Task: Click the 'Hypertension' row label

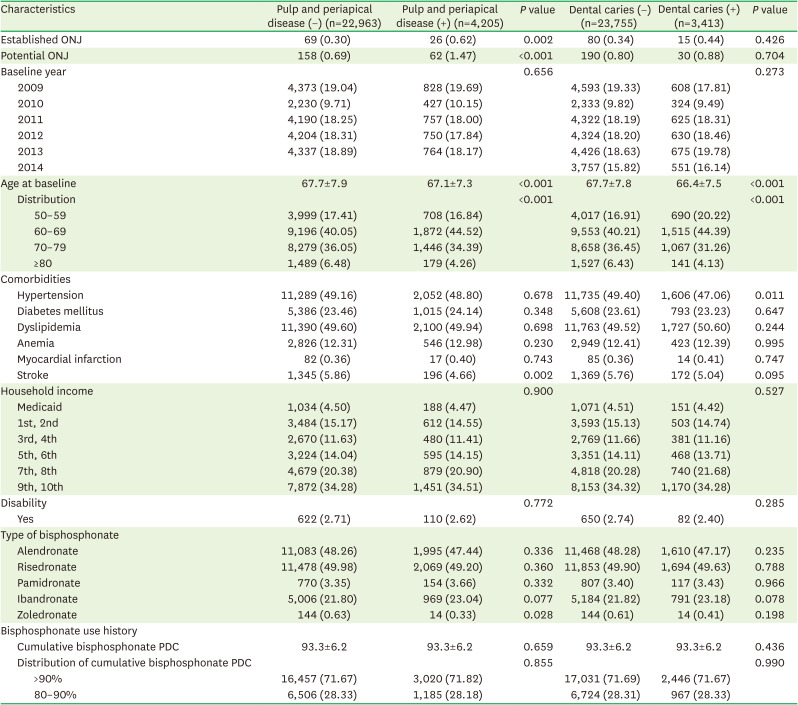Action: pos(50,295)
